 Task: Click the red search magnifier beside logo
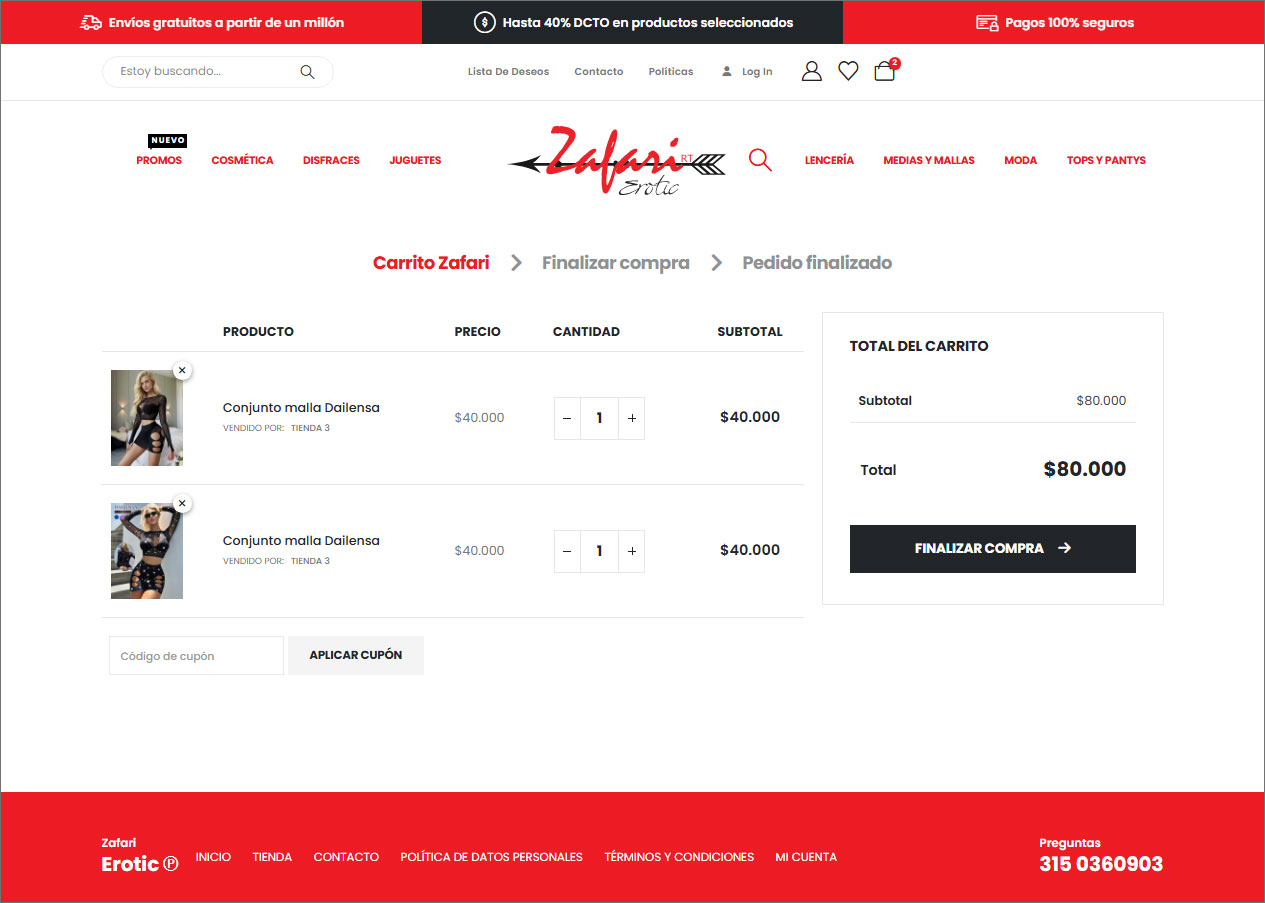[x=760, y=160]
